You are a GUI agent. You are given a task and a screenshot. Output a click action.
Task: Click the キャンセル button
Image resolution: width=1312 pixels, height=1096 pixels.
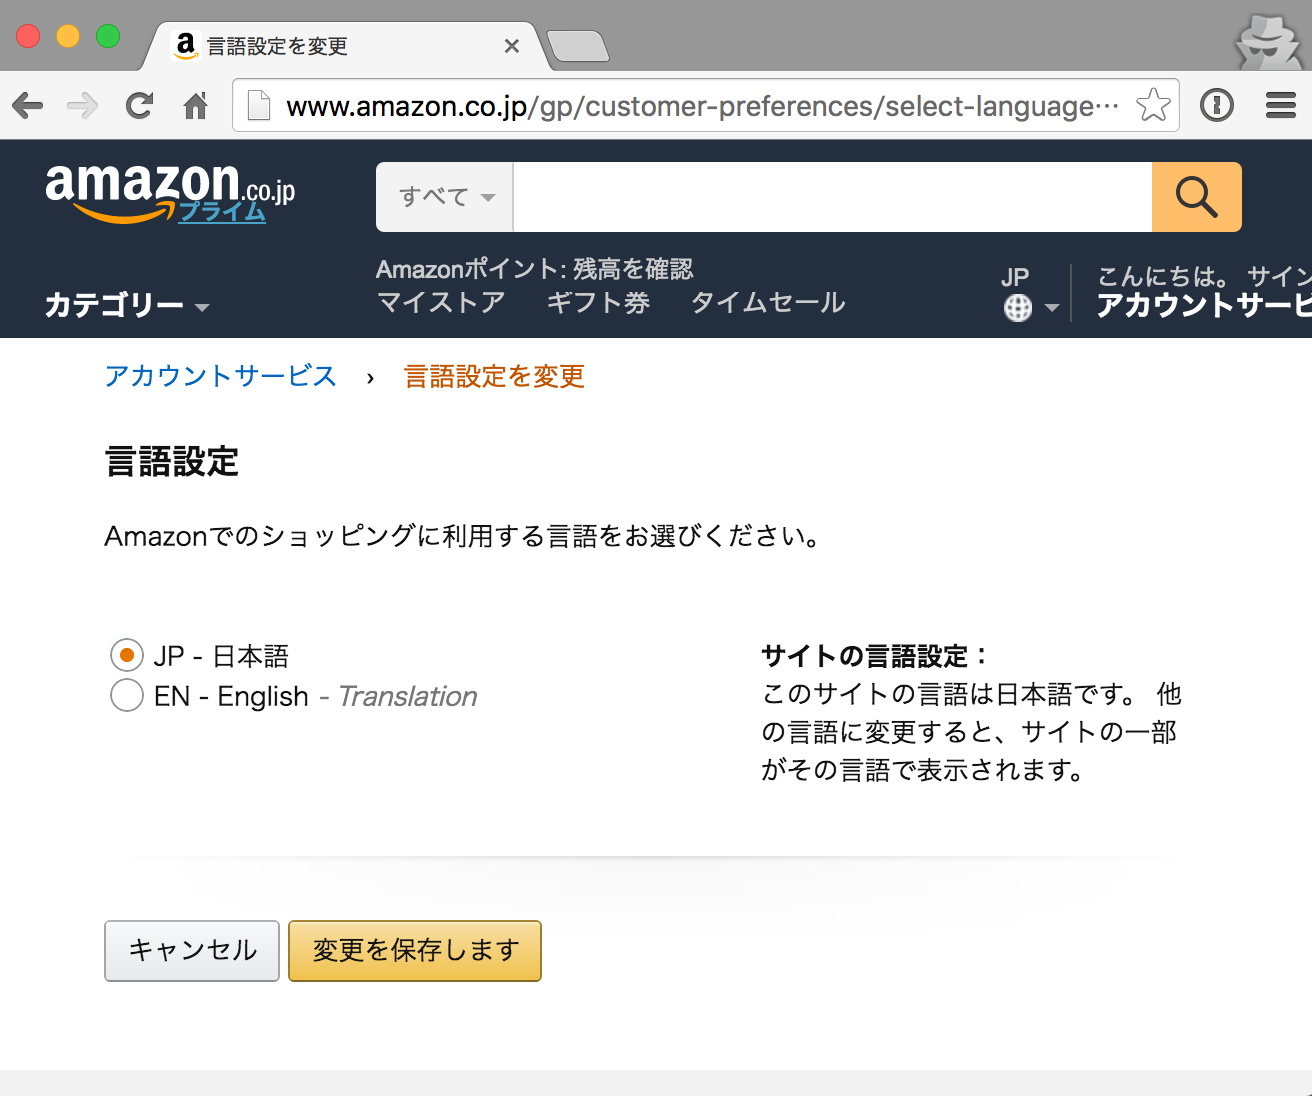(x=192, y=950)
